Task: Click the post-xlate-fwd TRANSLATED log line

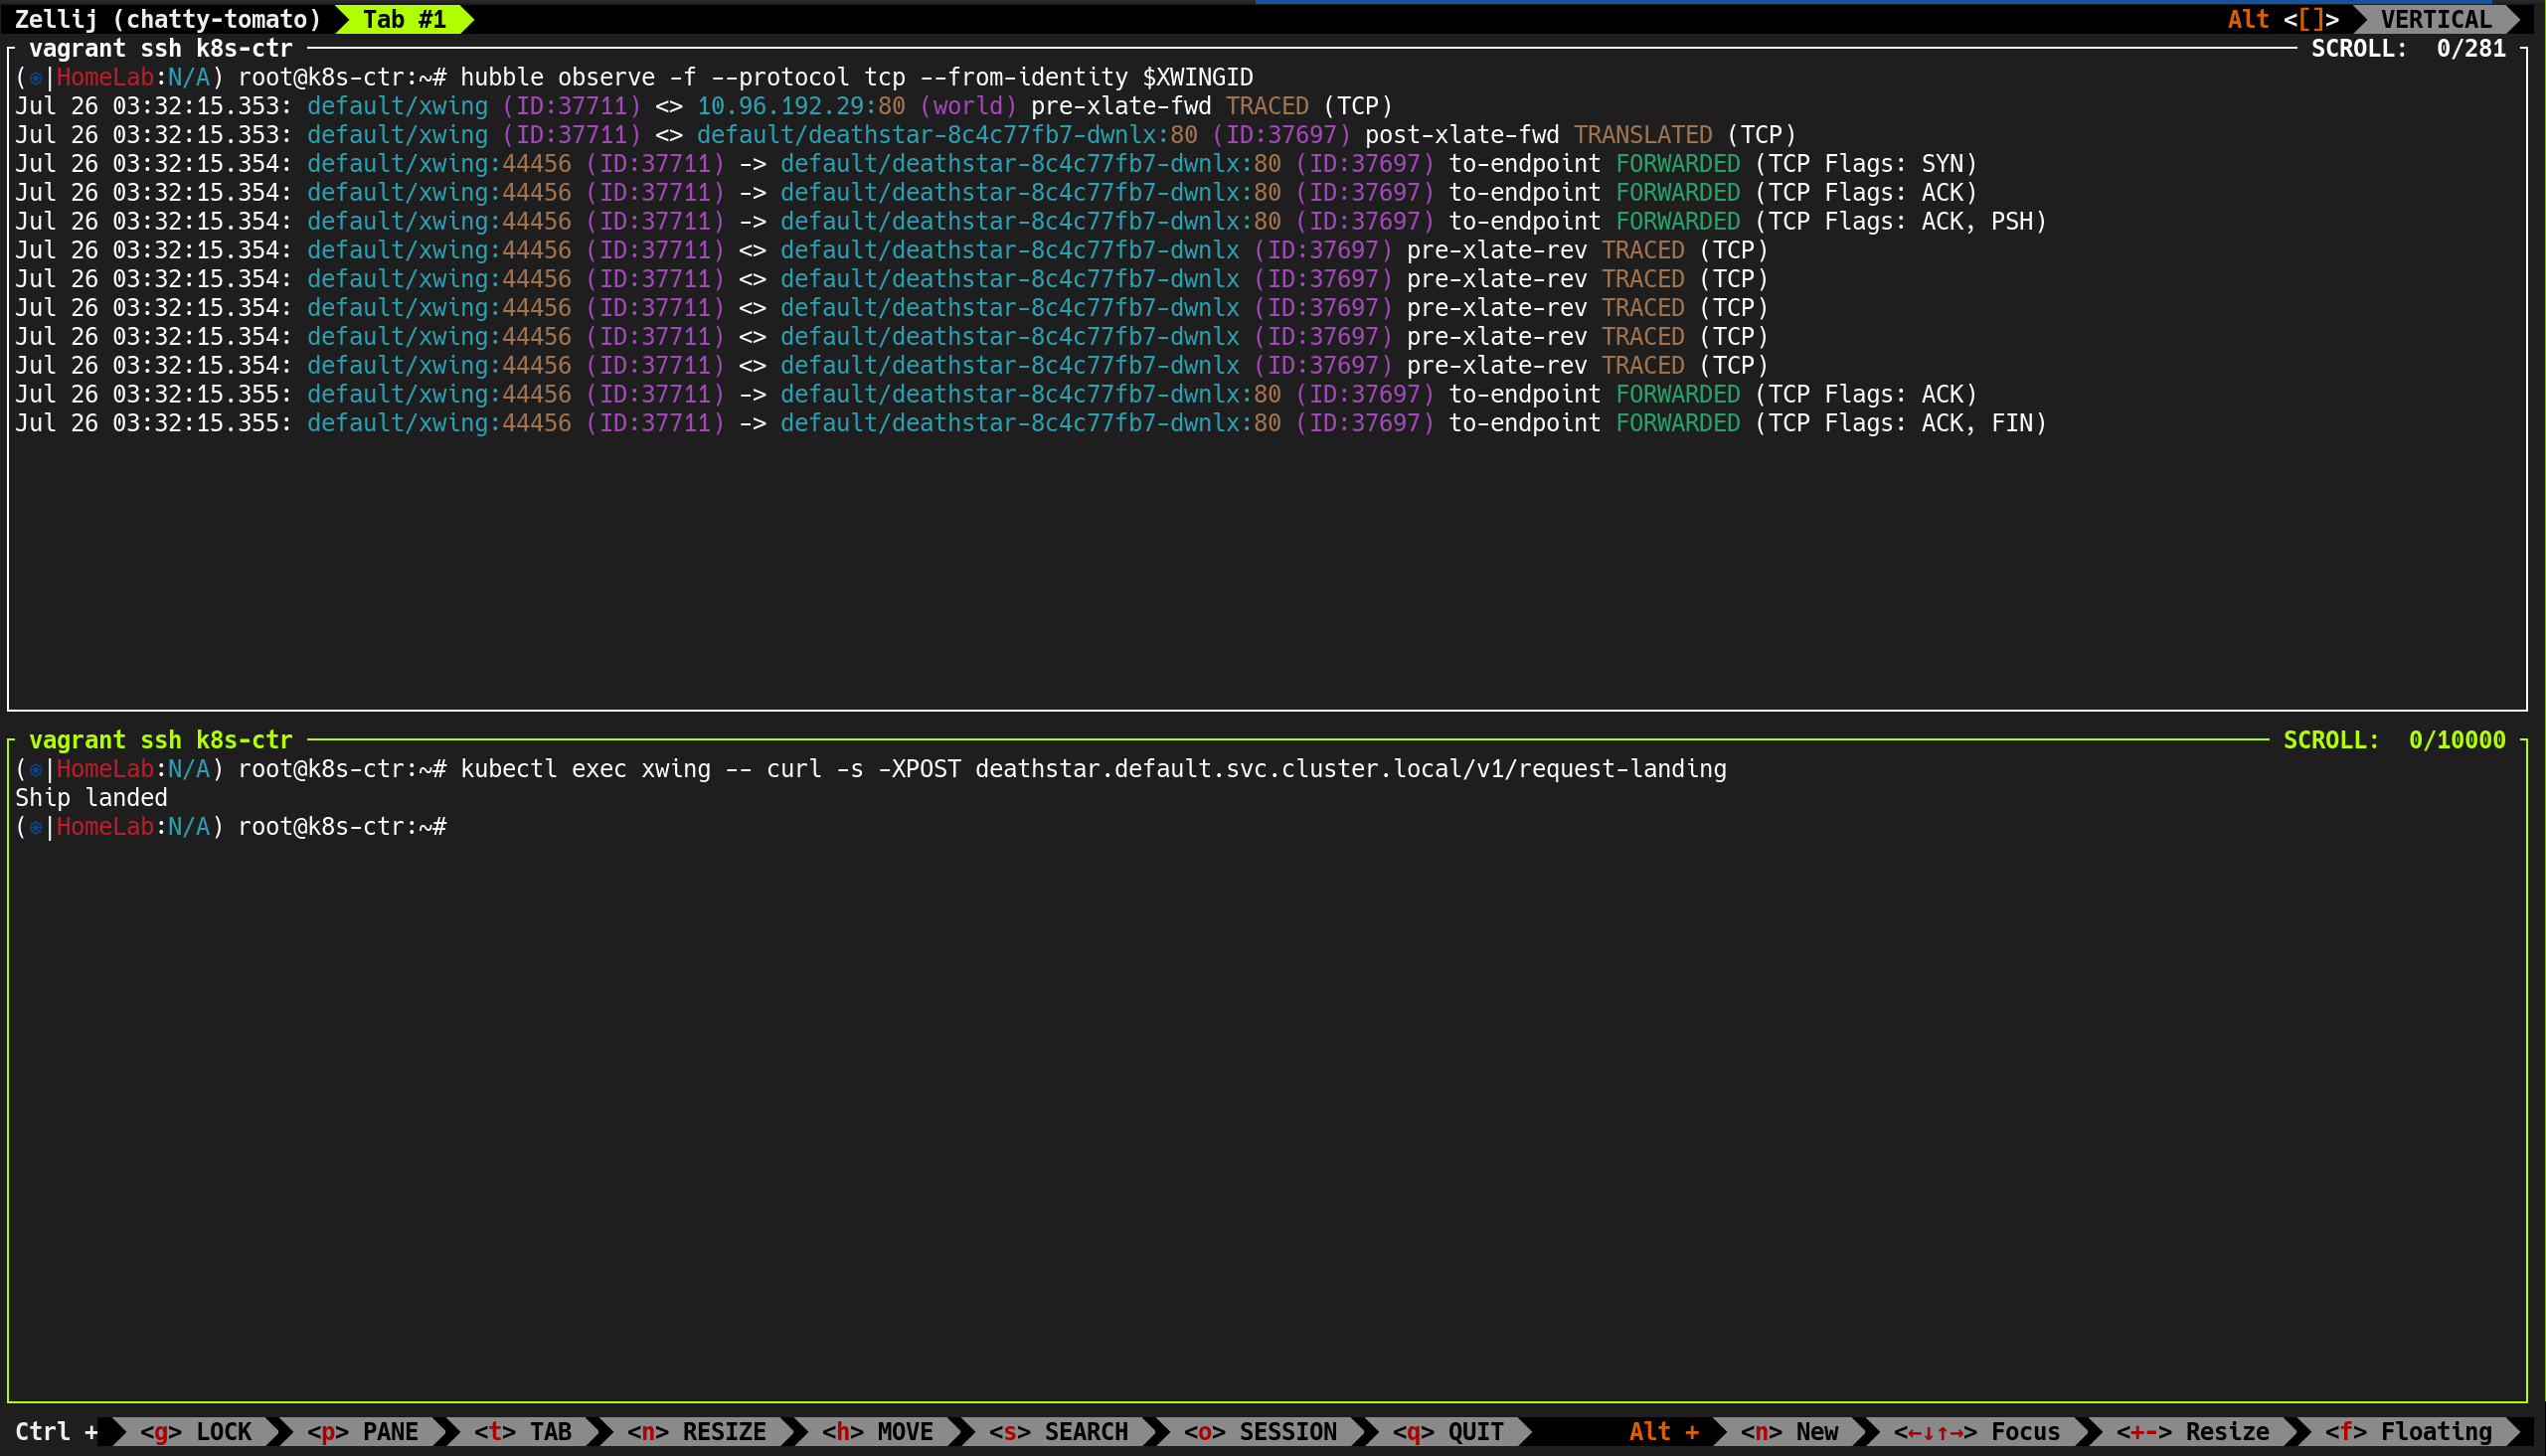Action: (905, 134)
